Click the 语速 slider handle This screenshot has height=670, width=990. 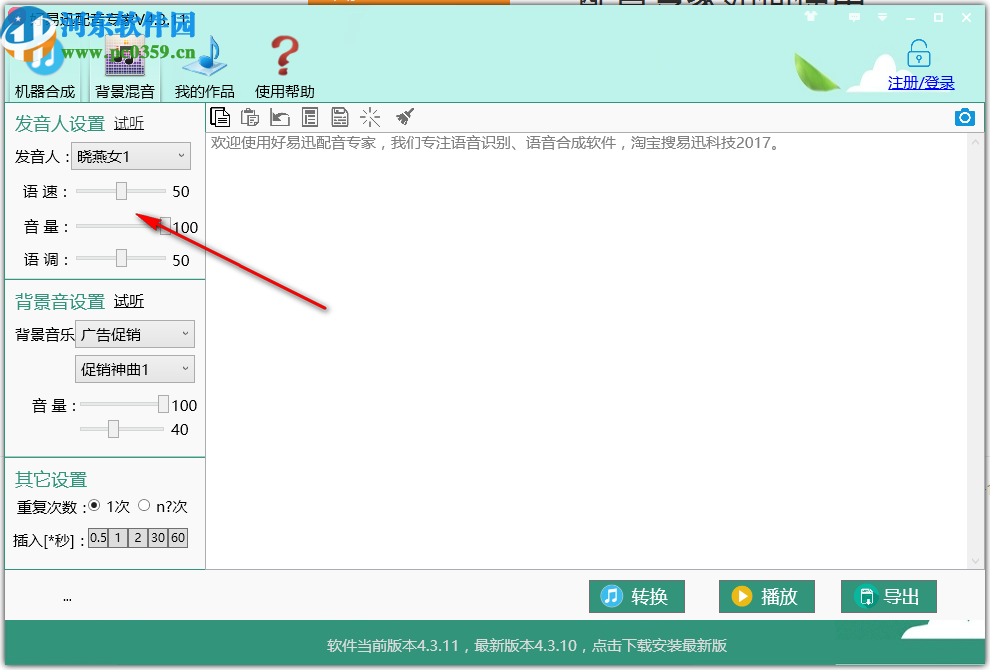tap(121, 191)
